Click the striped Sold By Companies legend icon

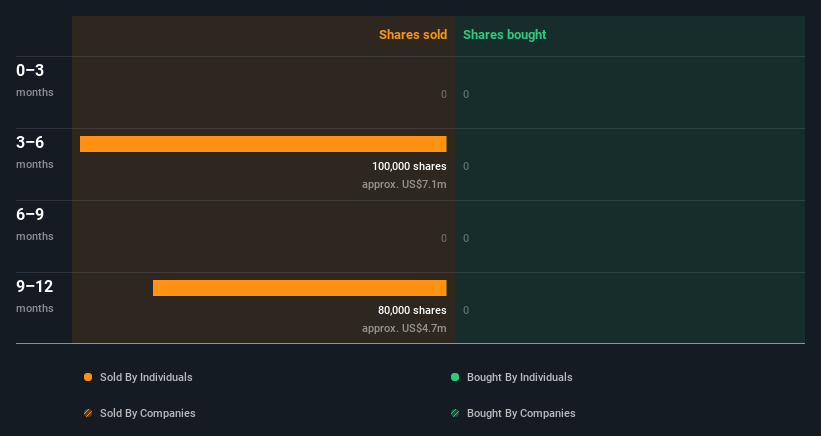tap(88, 413)
